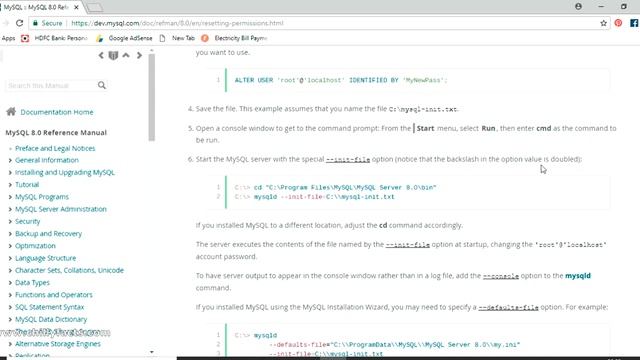Bookmark this page with the star icon
The width and height of the screenshot is (640, 360).
[604, 23]
